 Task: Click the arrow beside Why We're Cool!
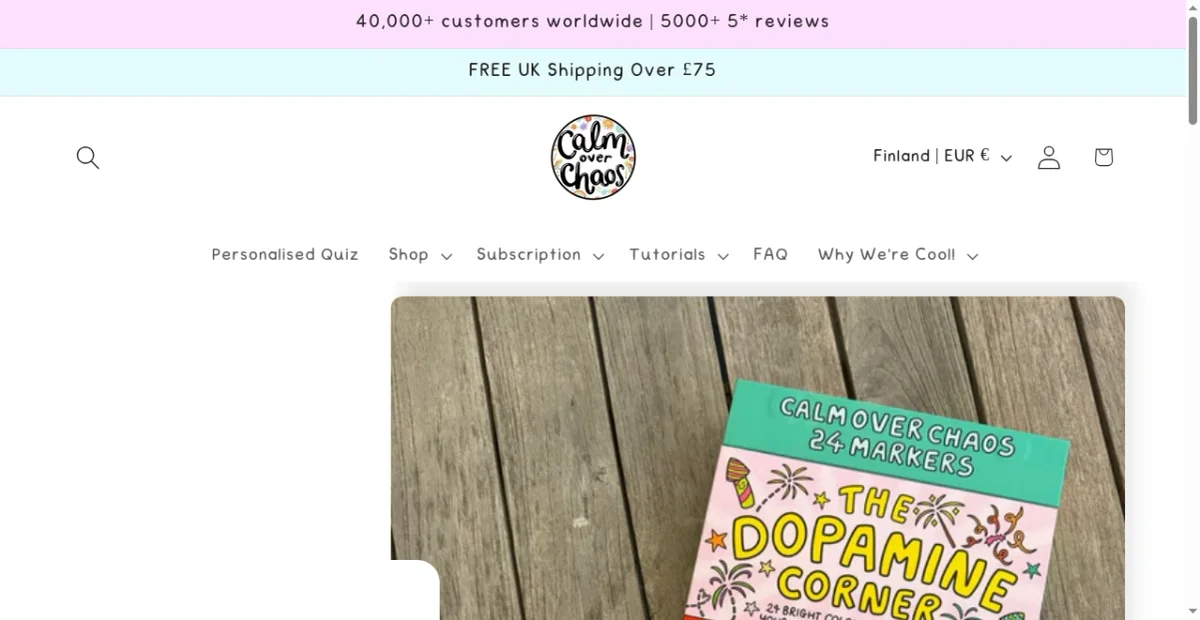tap(972, 256)
